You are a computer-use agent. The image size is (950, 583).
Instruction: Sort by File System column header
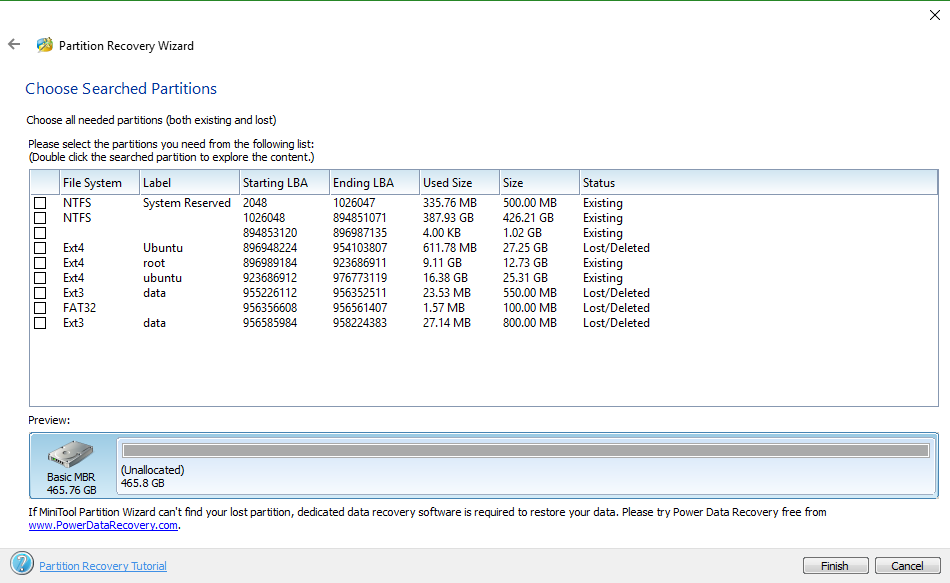[x=99, y=182]
